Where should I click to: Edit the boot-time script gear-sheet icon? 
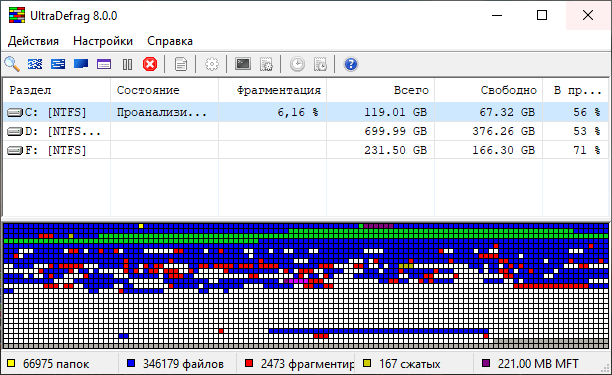click(x=266, y=64)
